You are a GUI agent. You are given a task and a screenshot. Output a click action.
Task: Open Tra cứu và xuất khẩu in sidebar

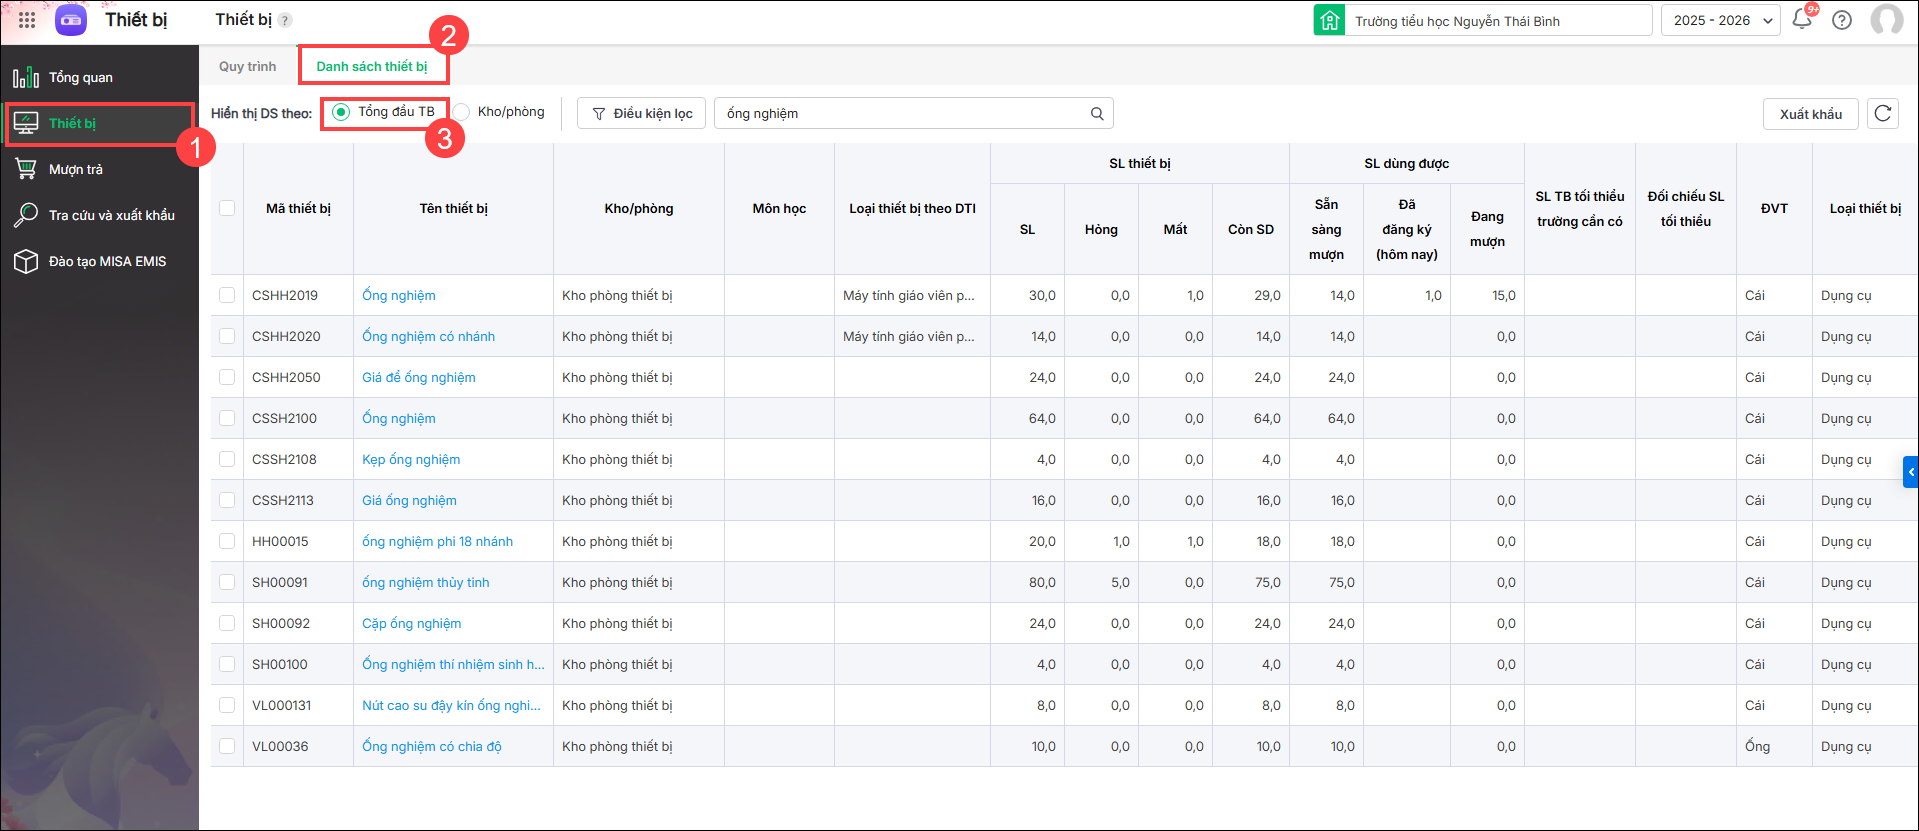pos(111,216)
